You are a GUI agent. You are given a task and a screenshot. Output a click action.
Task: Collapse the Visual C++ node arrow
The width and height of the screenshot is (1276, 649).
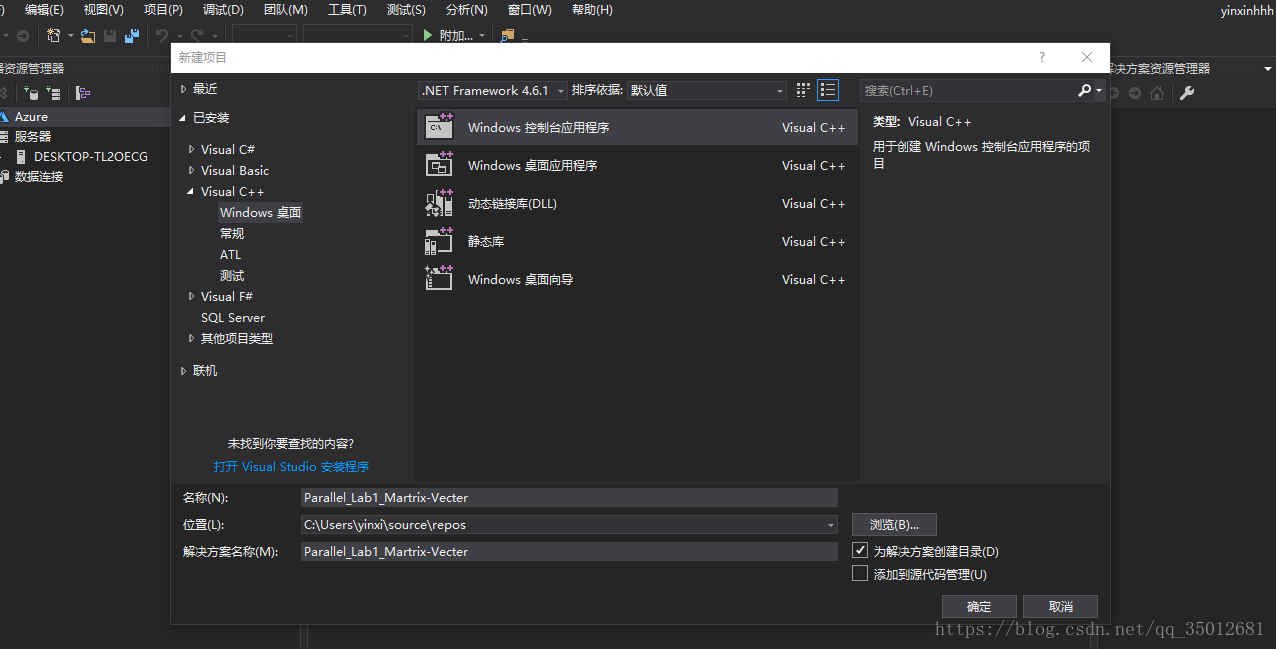[192, 191]
